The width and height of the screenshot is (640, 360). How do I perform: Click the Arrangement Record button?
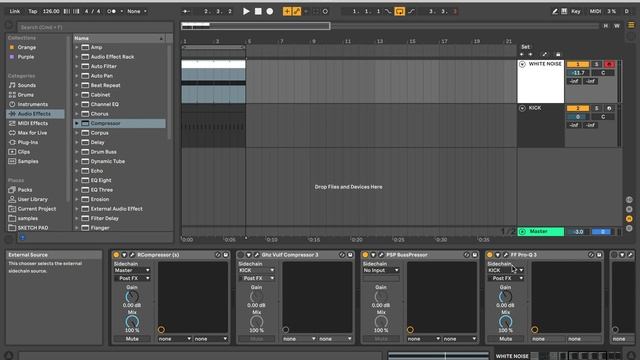pos(270,11)
